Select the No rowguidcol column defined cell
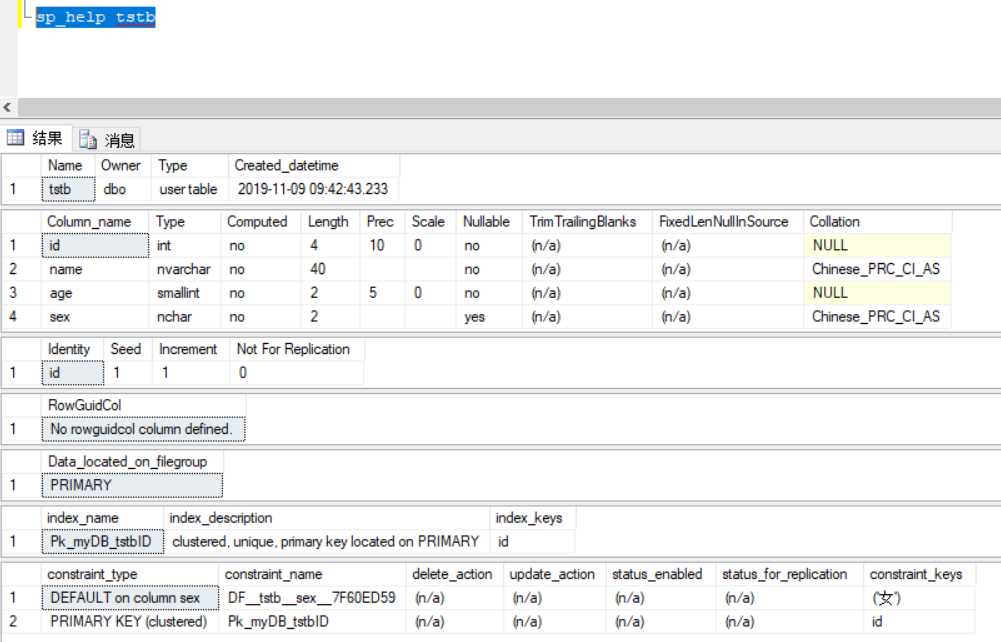The height and width of the screenshot is (642, 1001). pyautogui.click(x=144, y=429)
